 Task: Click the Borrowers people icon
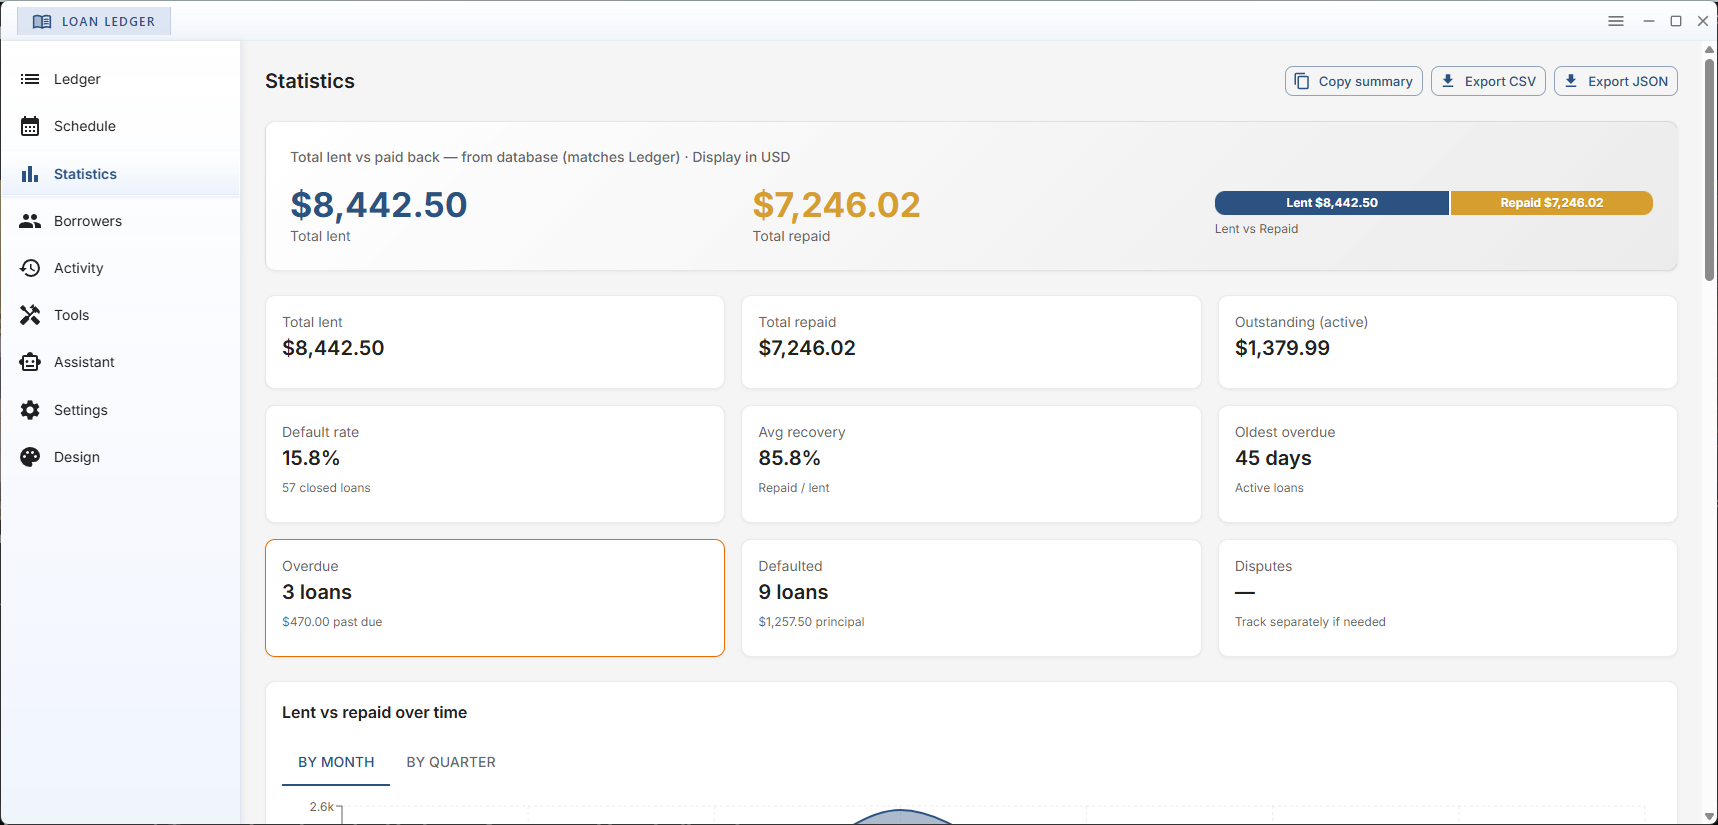[30, 221]
